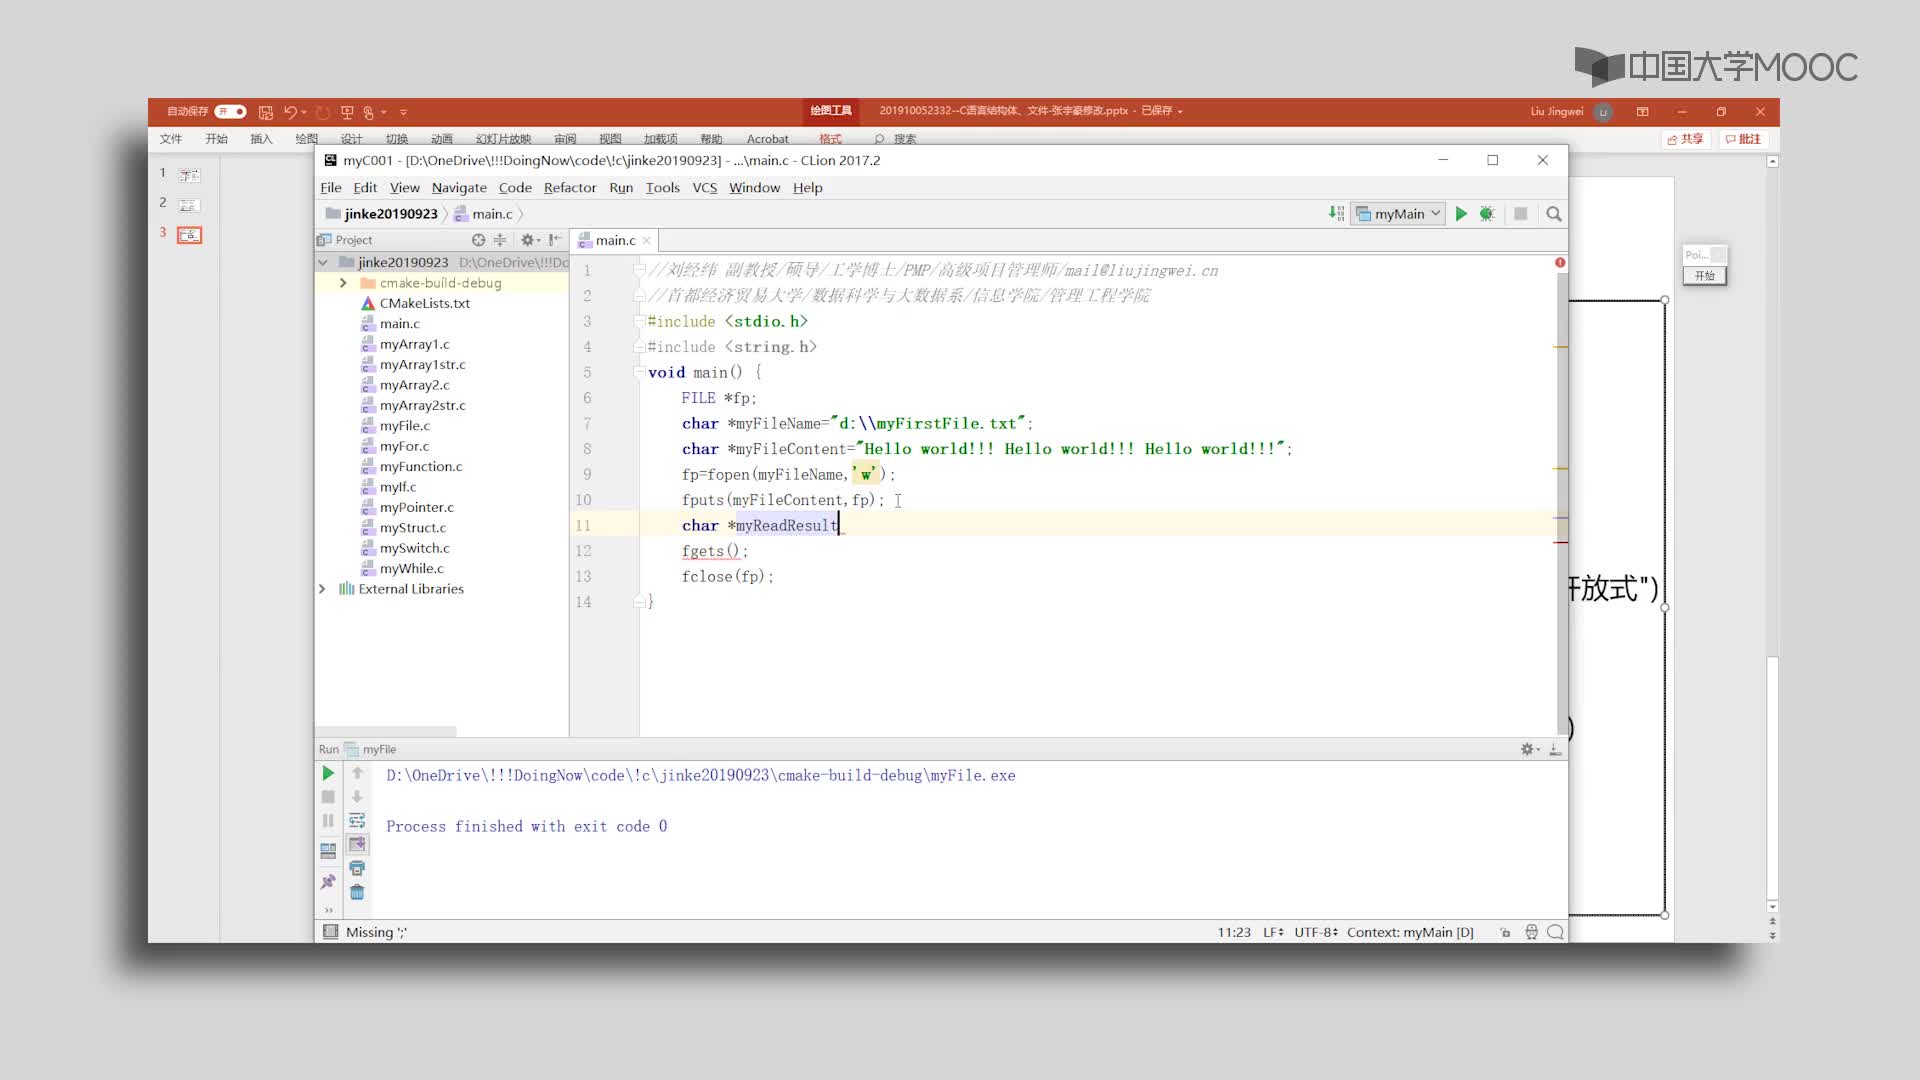
Task: Toggle soft-wrap in the Run console
Action: point(357,821)
